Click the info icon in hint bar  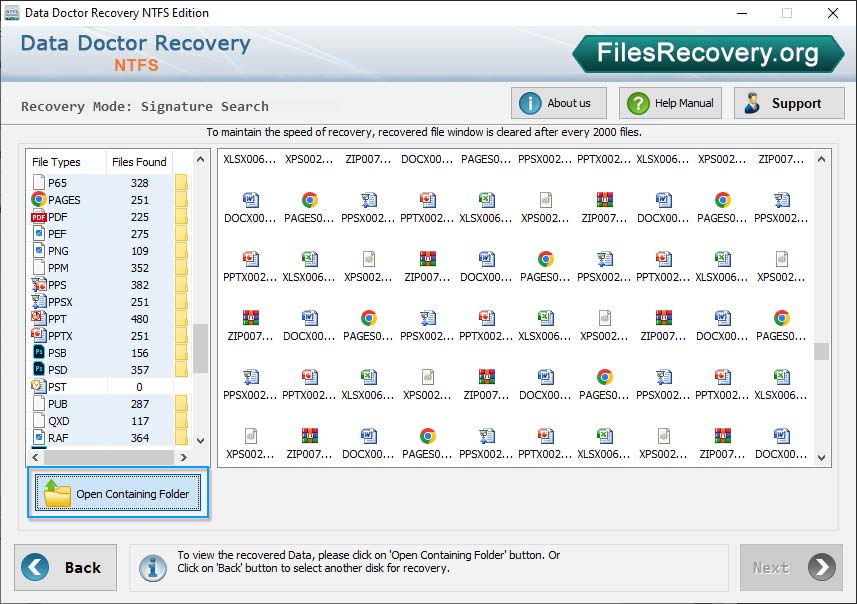[x=153, y=567]
